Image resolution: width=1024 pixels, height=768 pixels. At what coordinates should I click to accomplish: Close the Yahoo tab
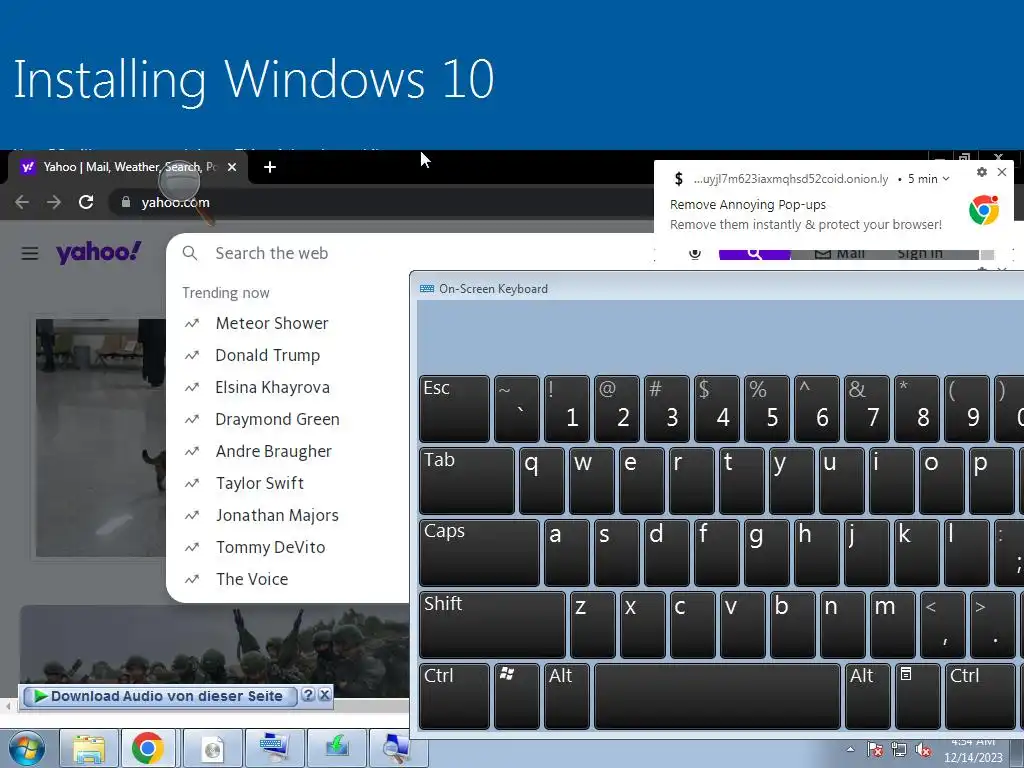232,167
